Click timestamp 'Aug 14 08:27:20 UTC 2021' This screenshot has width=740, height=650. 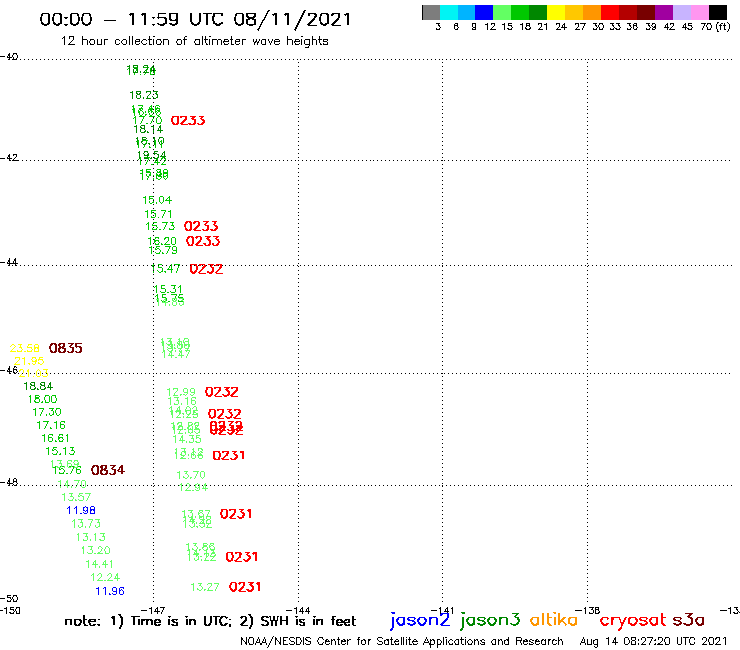point(654,641)
